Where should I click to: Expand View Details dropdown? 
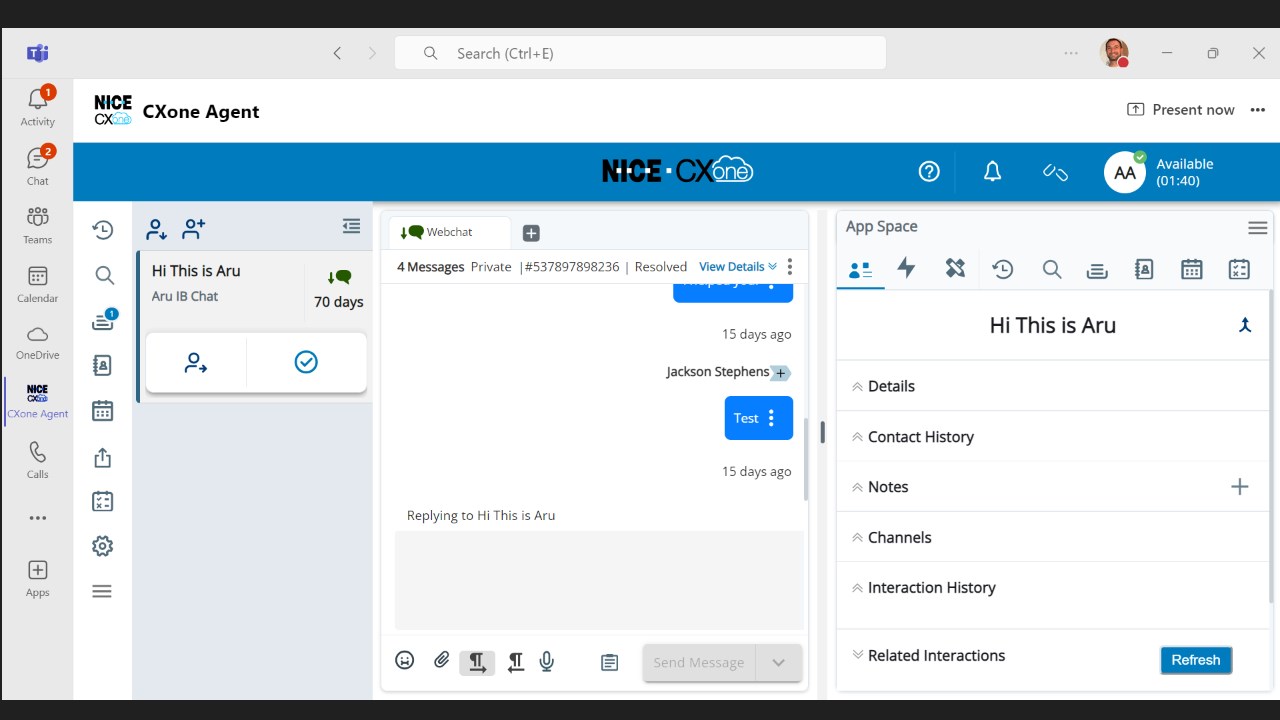[x=738, y=266]
